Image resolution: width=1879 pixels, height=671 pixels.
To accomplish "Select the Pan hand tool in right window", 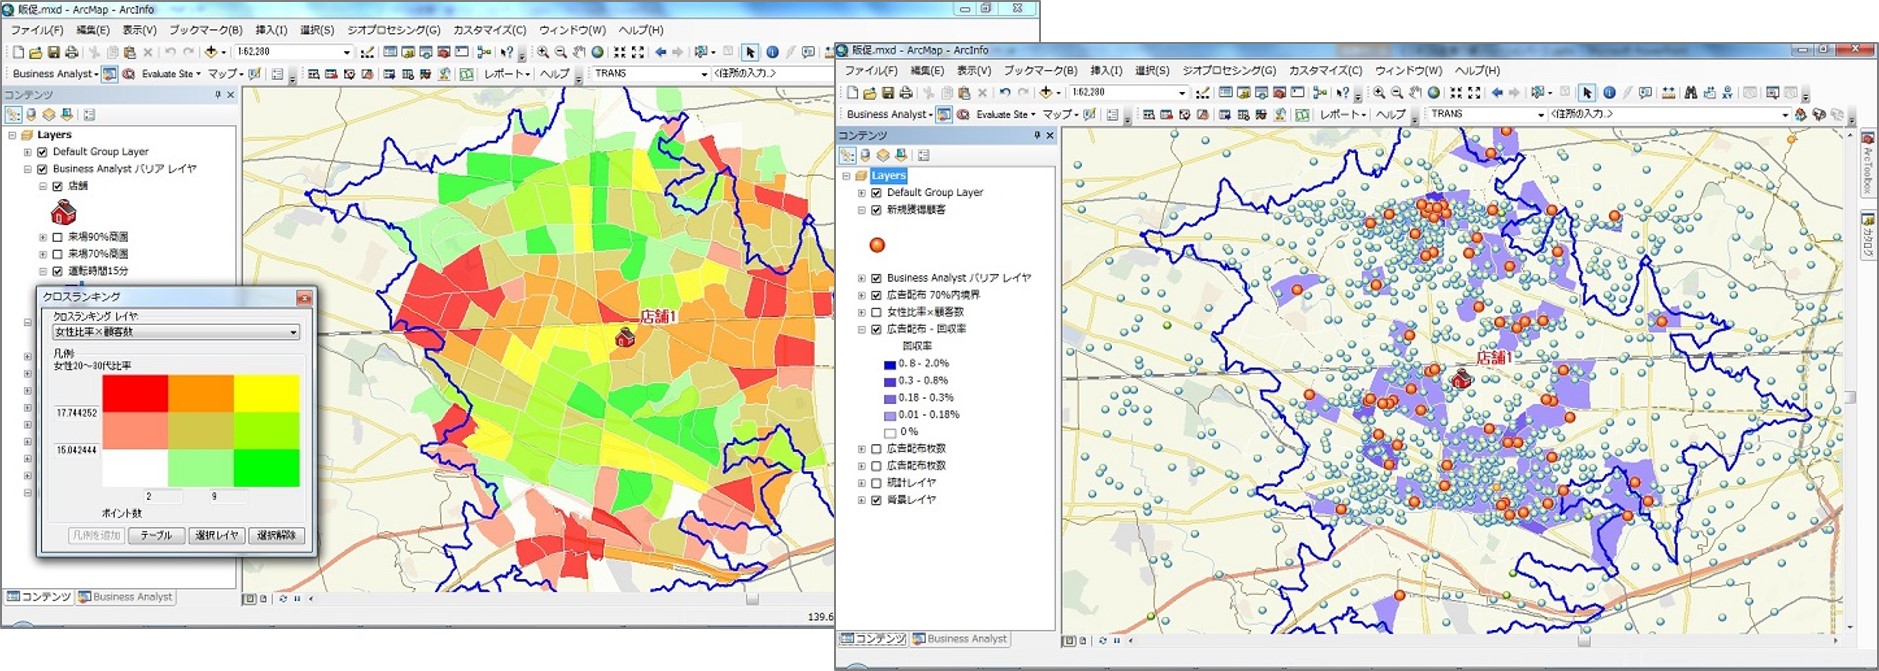I will (1415, 93).
